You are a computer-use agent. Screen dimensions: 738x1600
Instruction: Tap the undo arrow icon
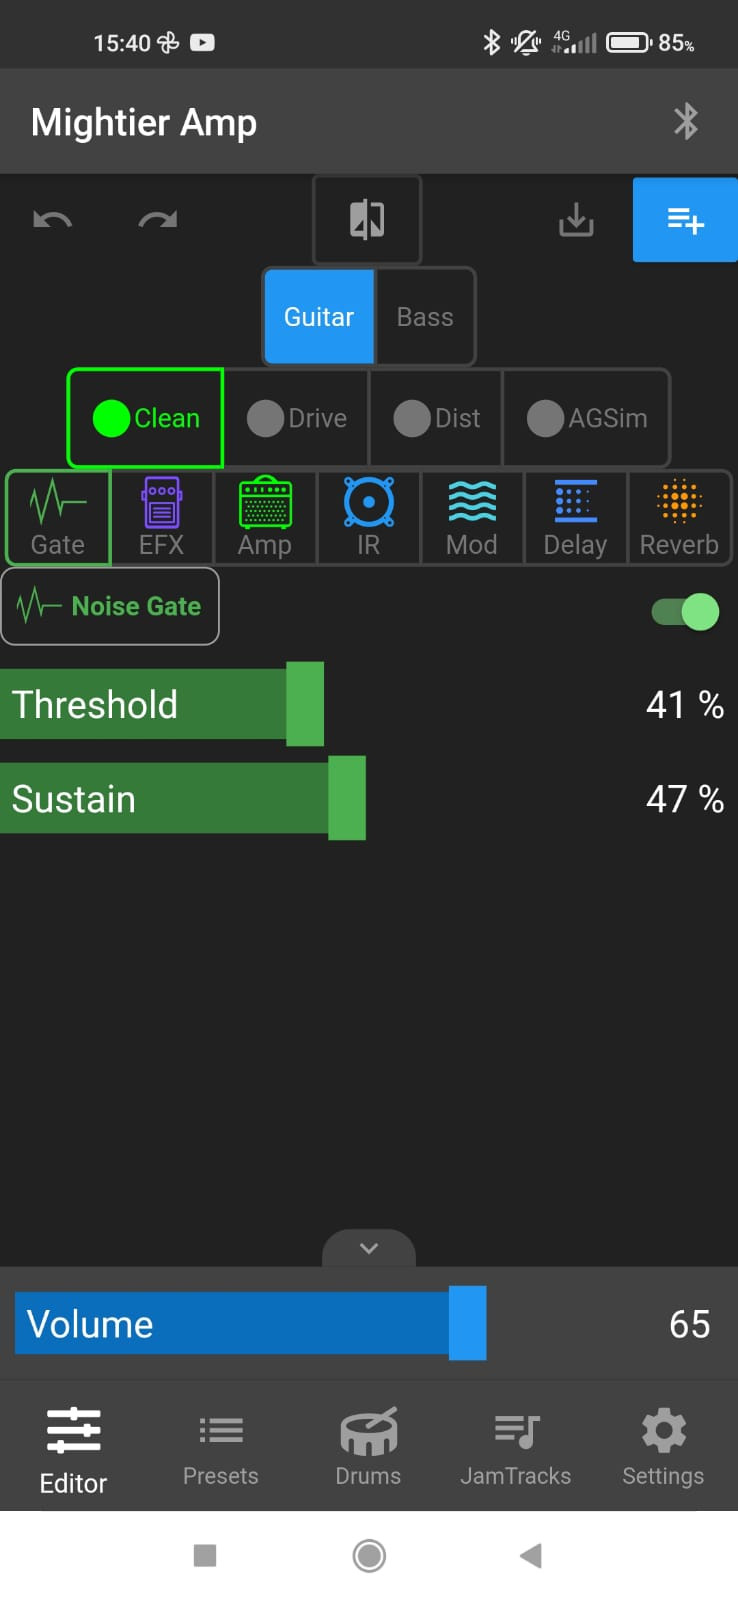click(52, 219)
